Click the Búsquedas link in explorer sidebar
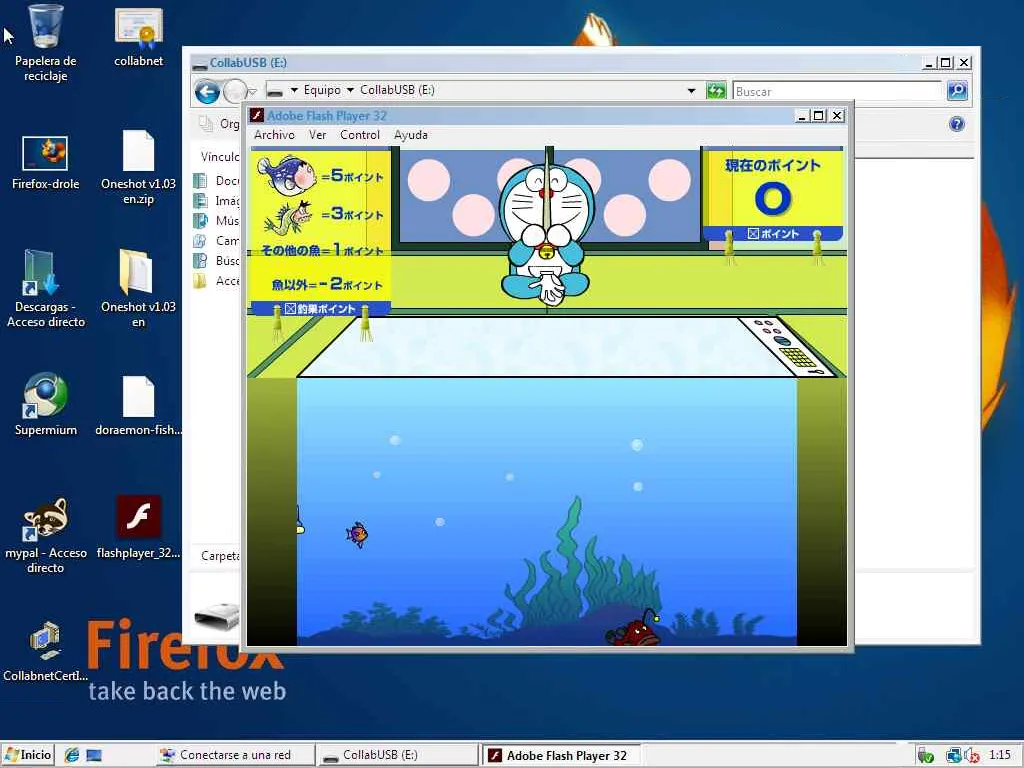 (217, 261)
